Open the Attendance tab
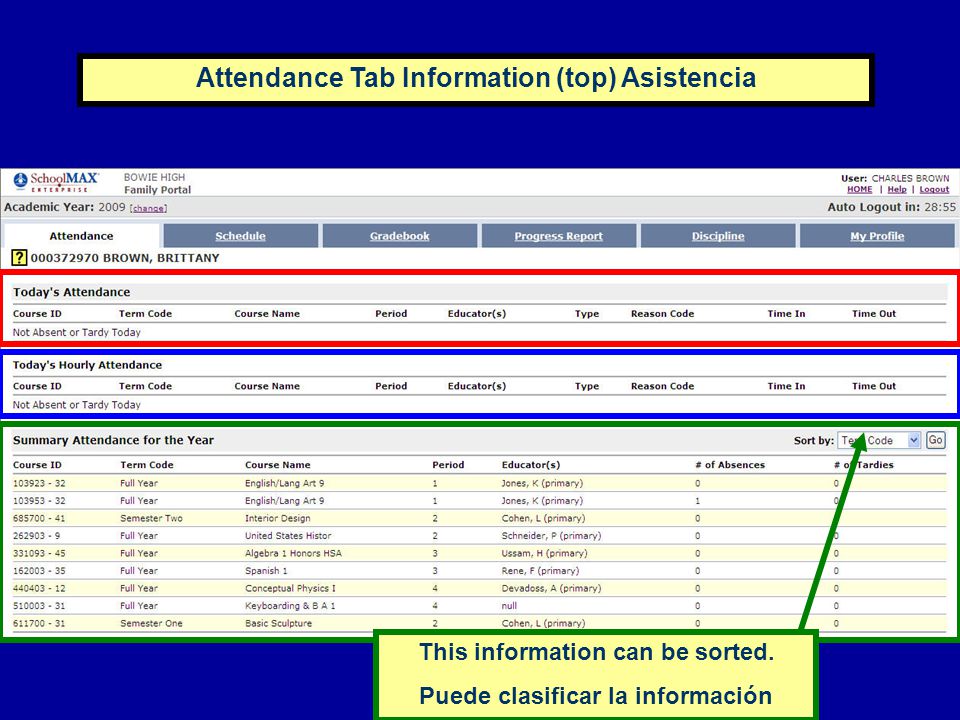This screenshot has height=720, width=960. coord(81,236)
